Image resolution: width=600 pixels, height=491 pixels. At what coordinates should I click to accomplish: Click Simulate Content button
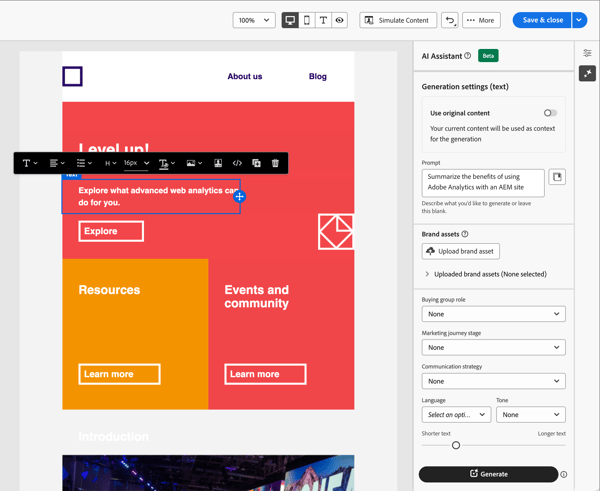pyautogui.click(x=398, y=20)
